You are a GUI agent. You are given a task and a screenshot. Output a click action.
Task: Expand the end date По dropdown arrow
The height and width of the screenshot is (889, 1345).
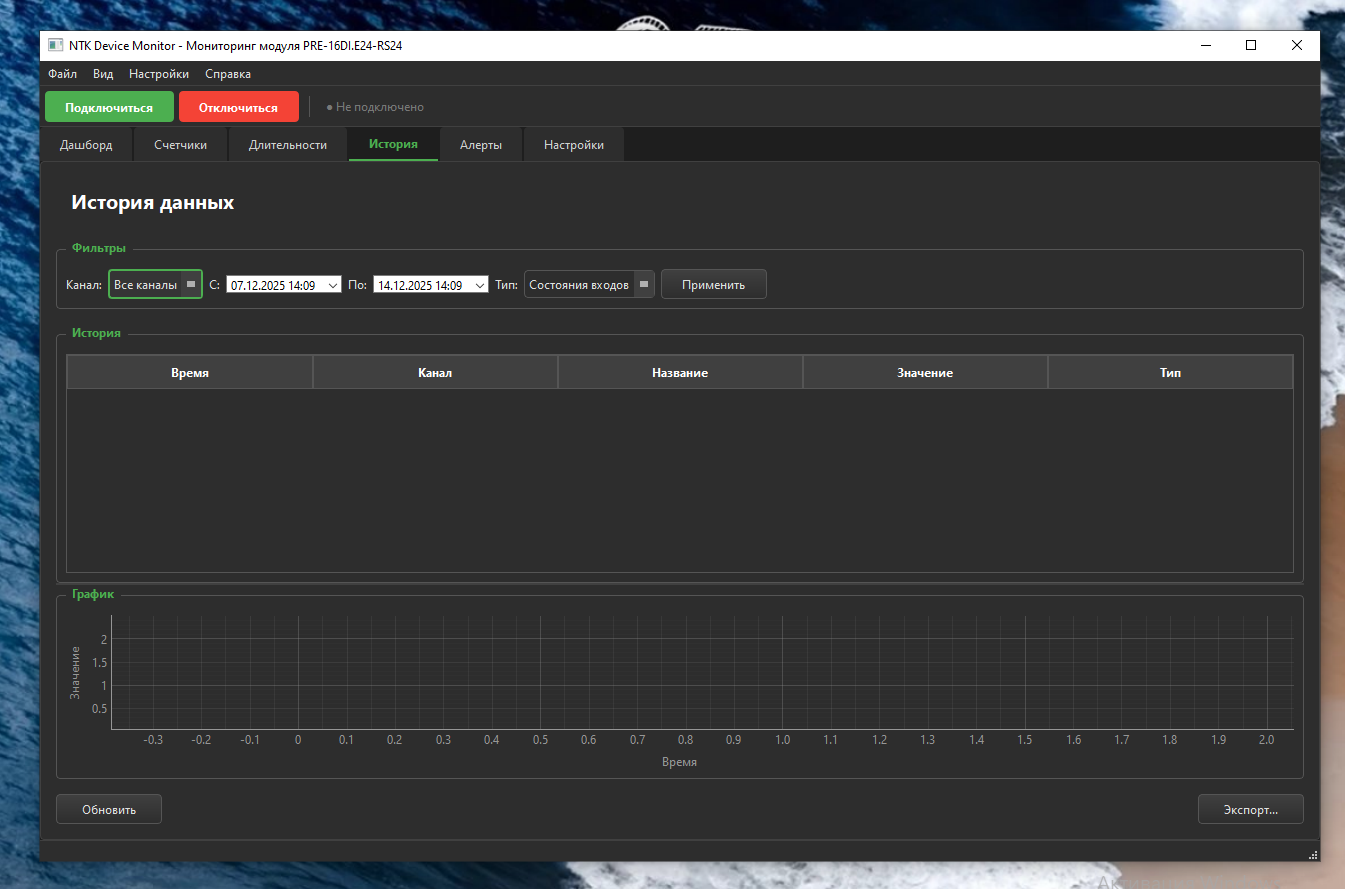pos(480,285)
